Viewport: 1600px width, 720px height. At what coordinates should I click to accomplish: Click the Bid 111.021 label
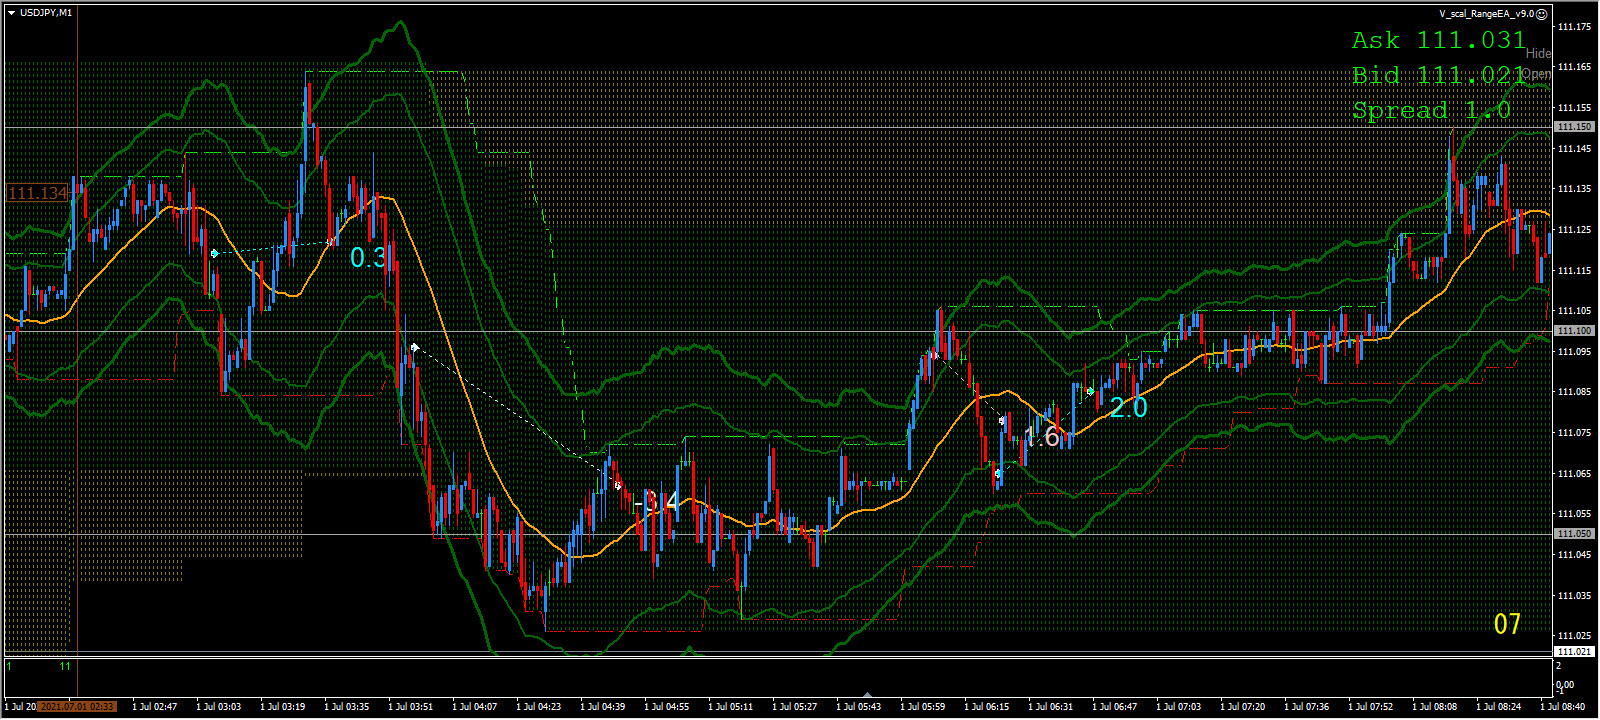tap(1438, 75)
